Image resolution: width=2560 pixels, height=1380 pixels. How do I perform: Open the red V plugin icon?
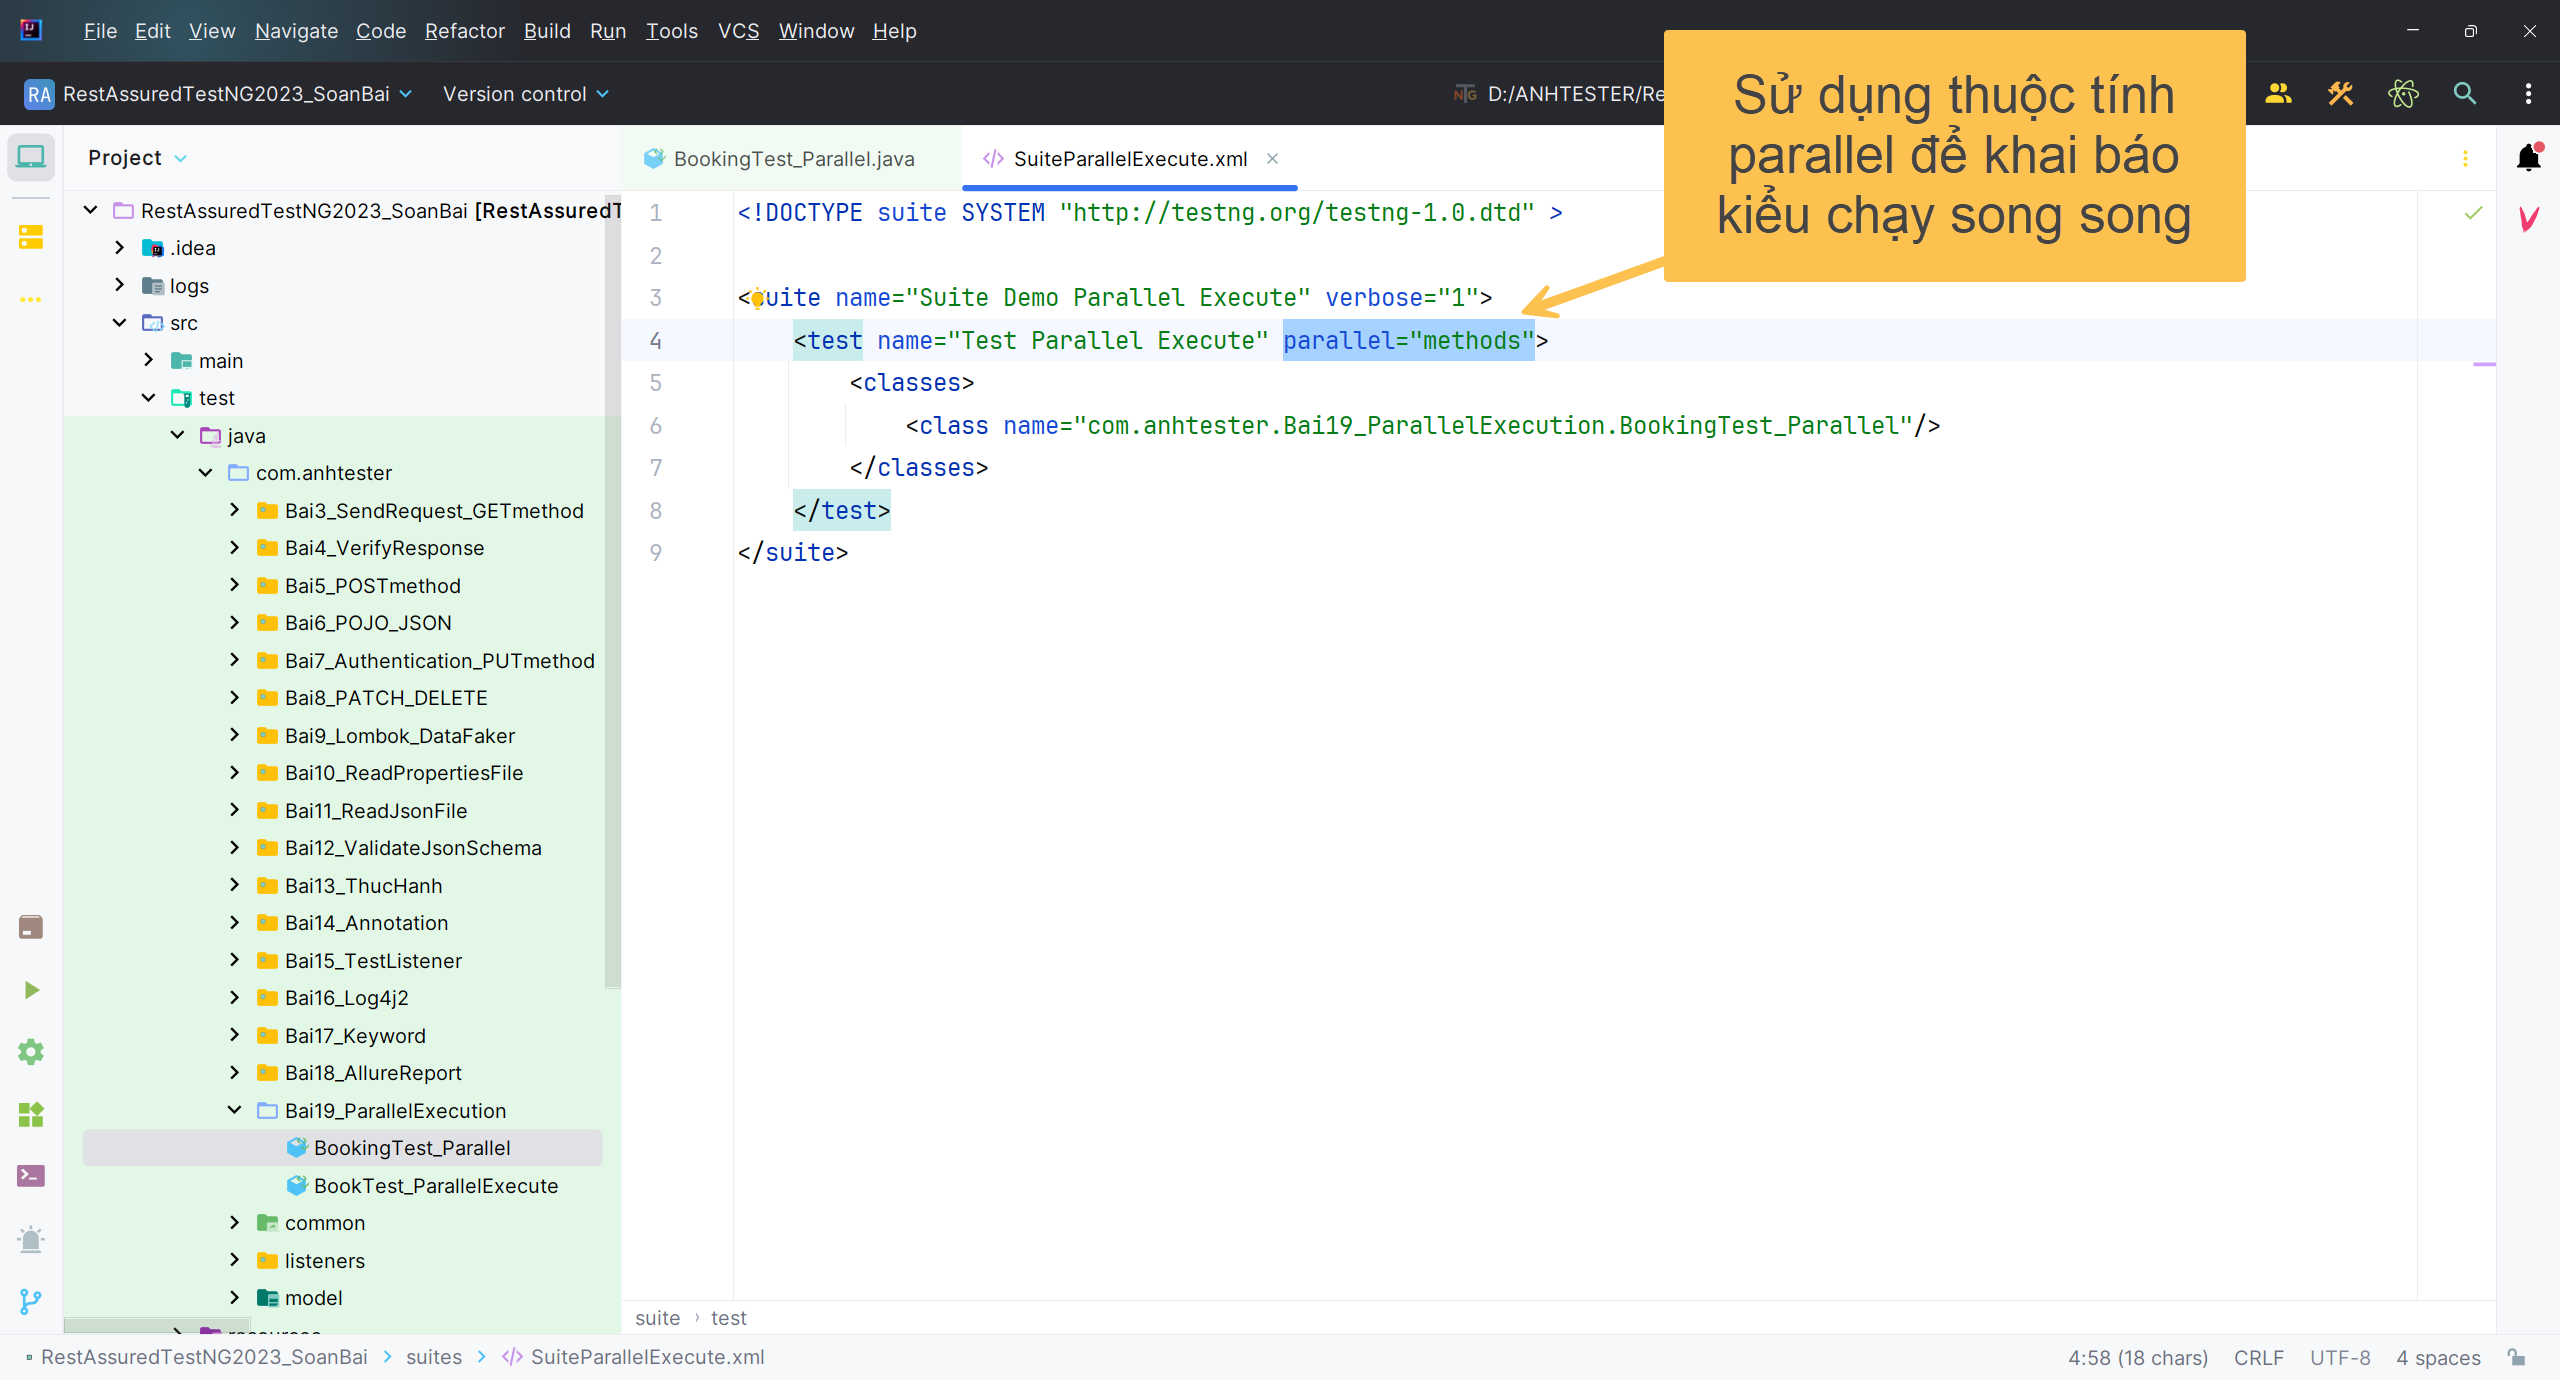tap(2529, 219)
